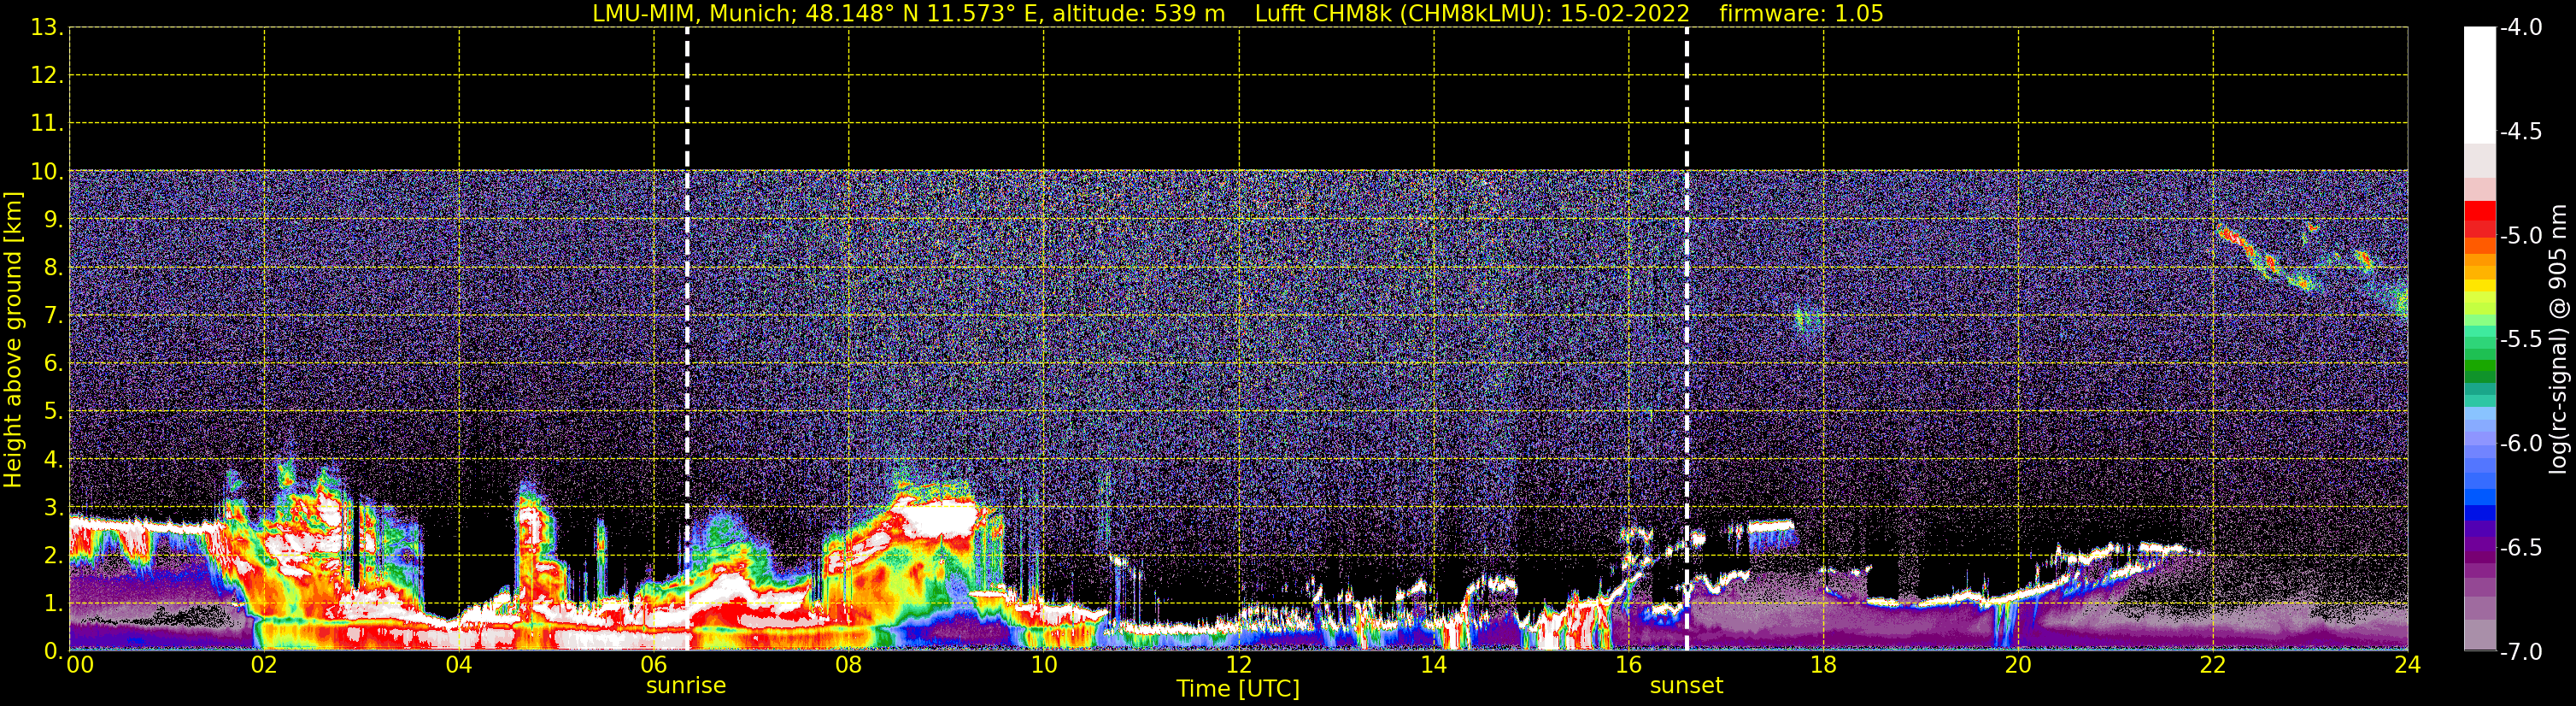Click the '3.' height axis tick label

click(54, 507)
